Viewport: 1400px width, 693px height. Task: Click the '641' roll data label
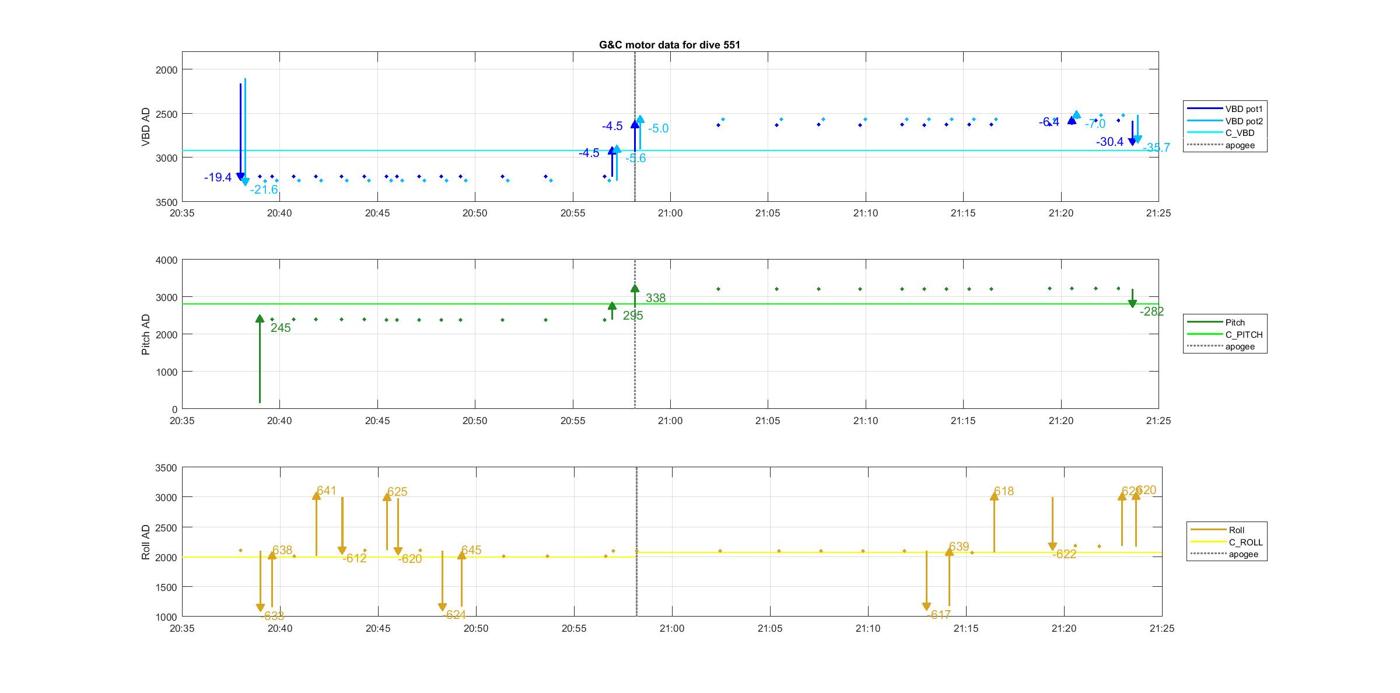[x=327, y=491]
